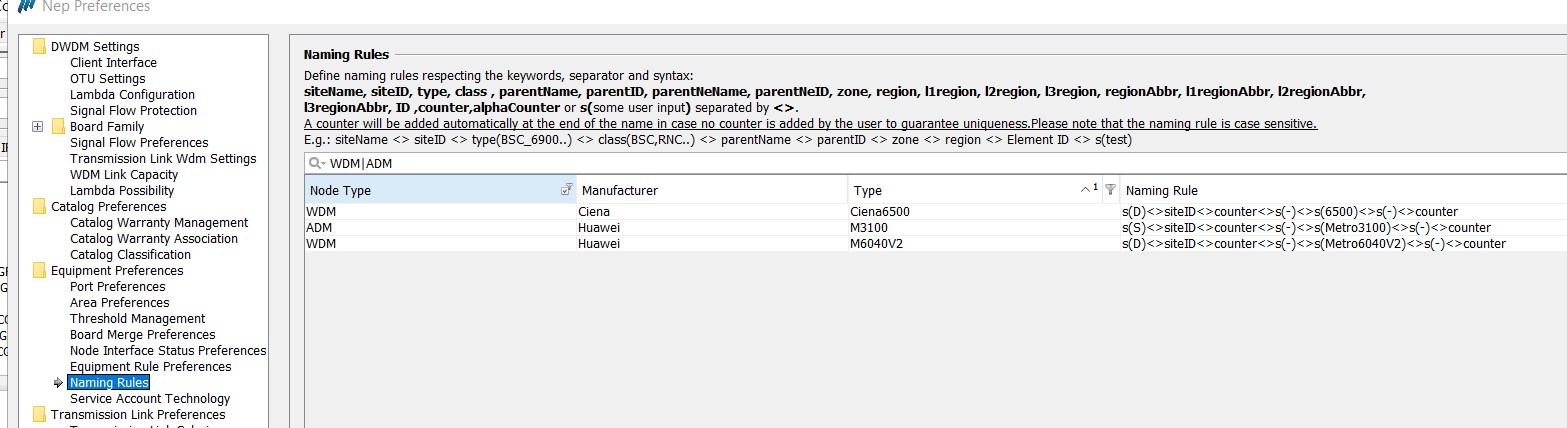The image size is (1567, 428).
Task: Click the Naming Rule column header
Action: [1162, 190]
